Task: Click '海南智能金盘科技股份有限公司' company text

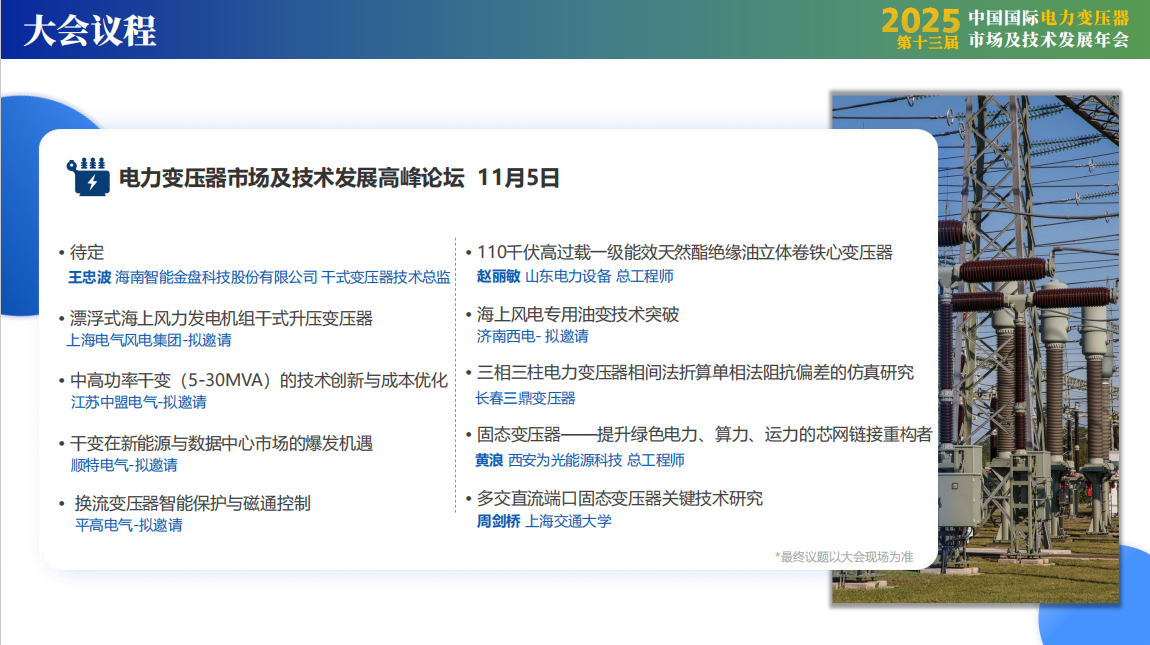Action: pyautogui.click(x=216, y=277)
